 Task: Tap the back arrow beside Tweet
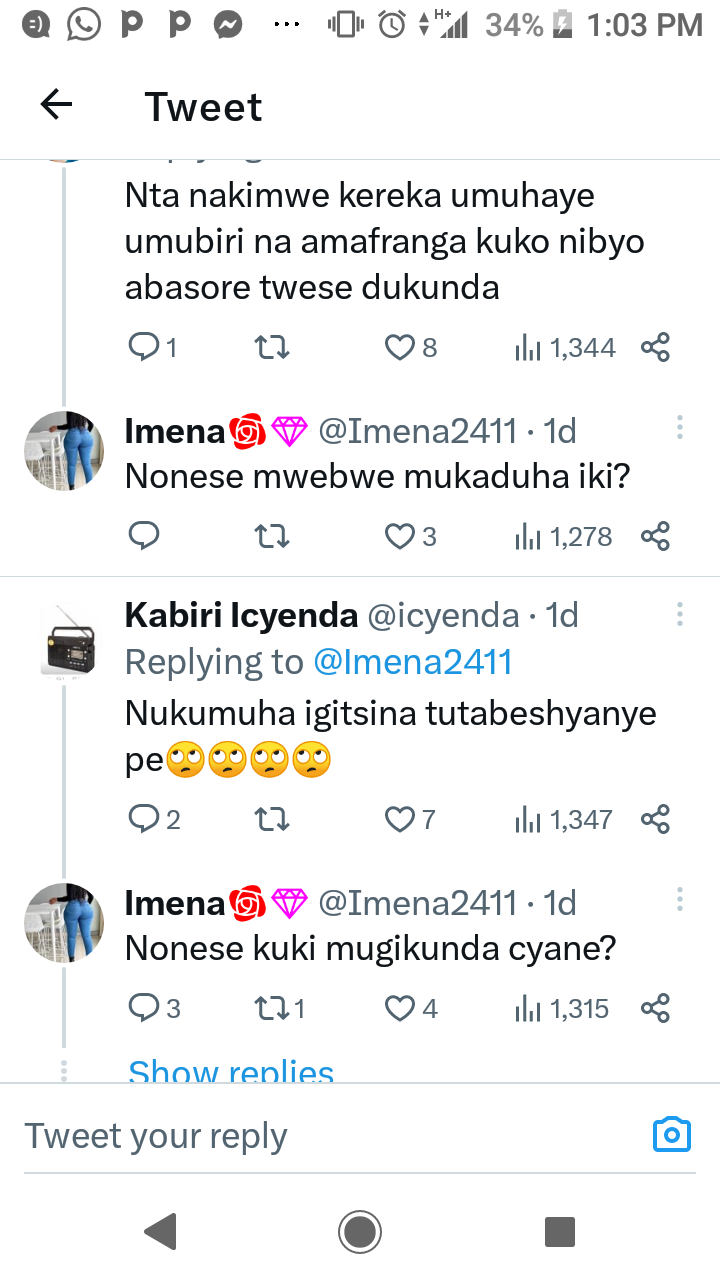click(x=56, y=105)
